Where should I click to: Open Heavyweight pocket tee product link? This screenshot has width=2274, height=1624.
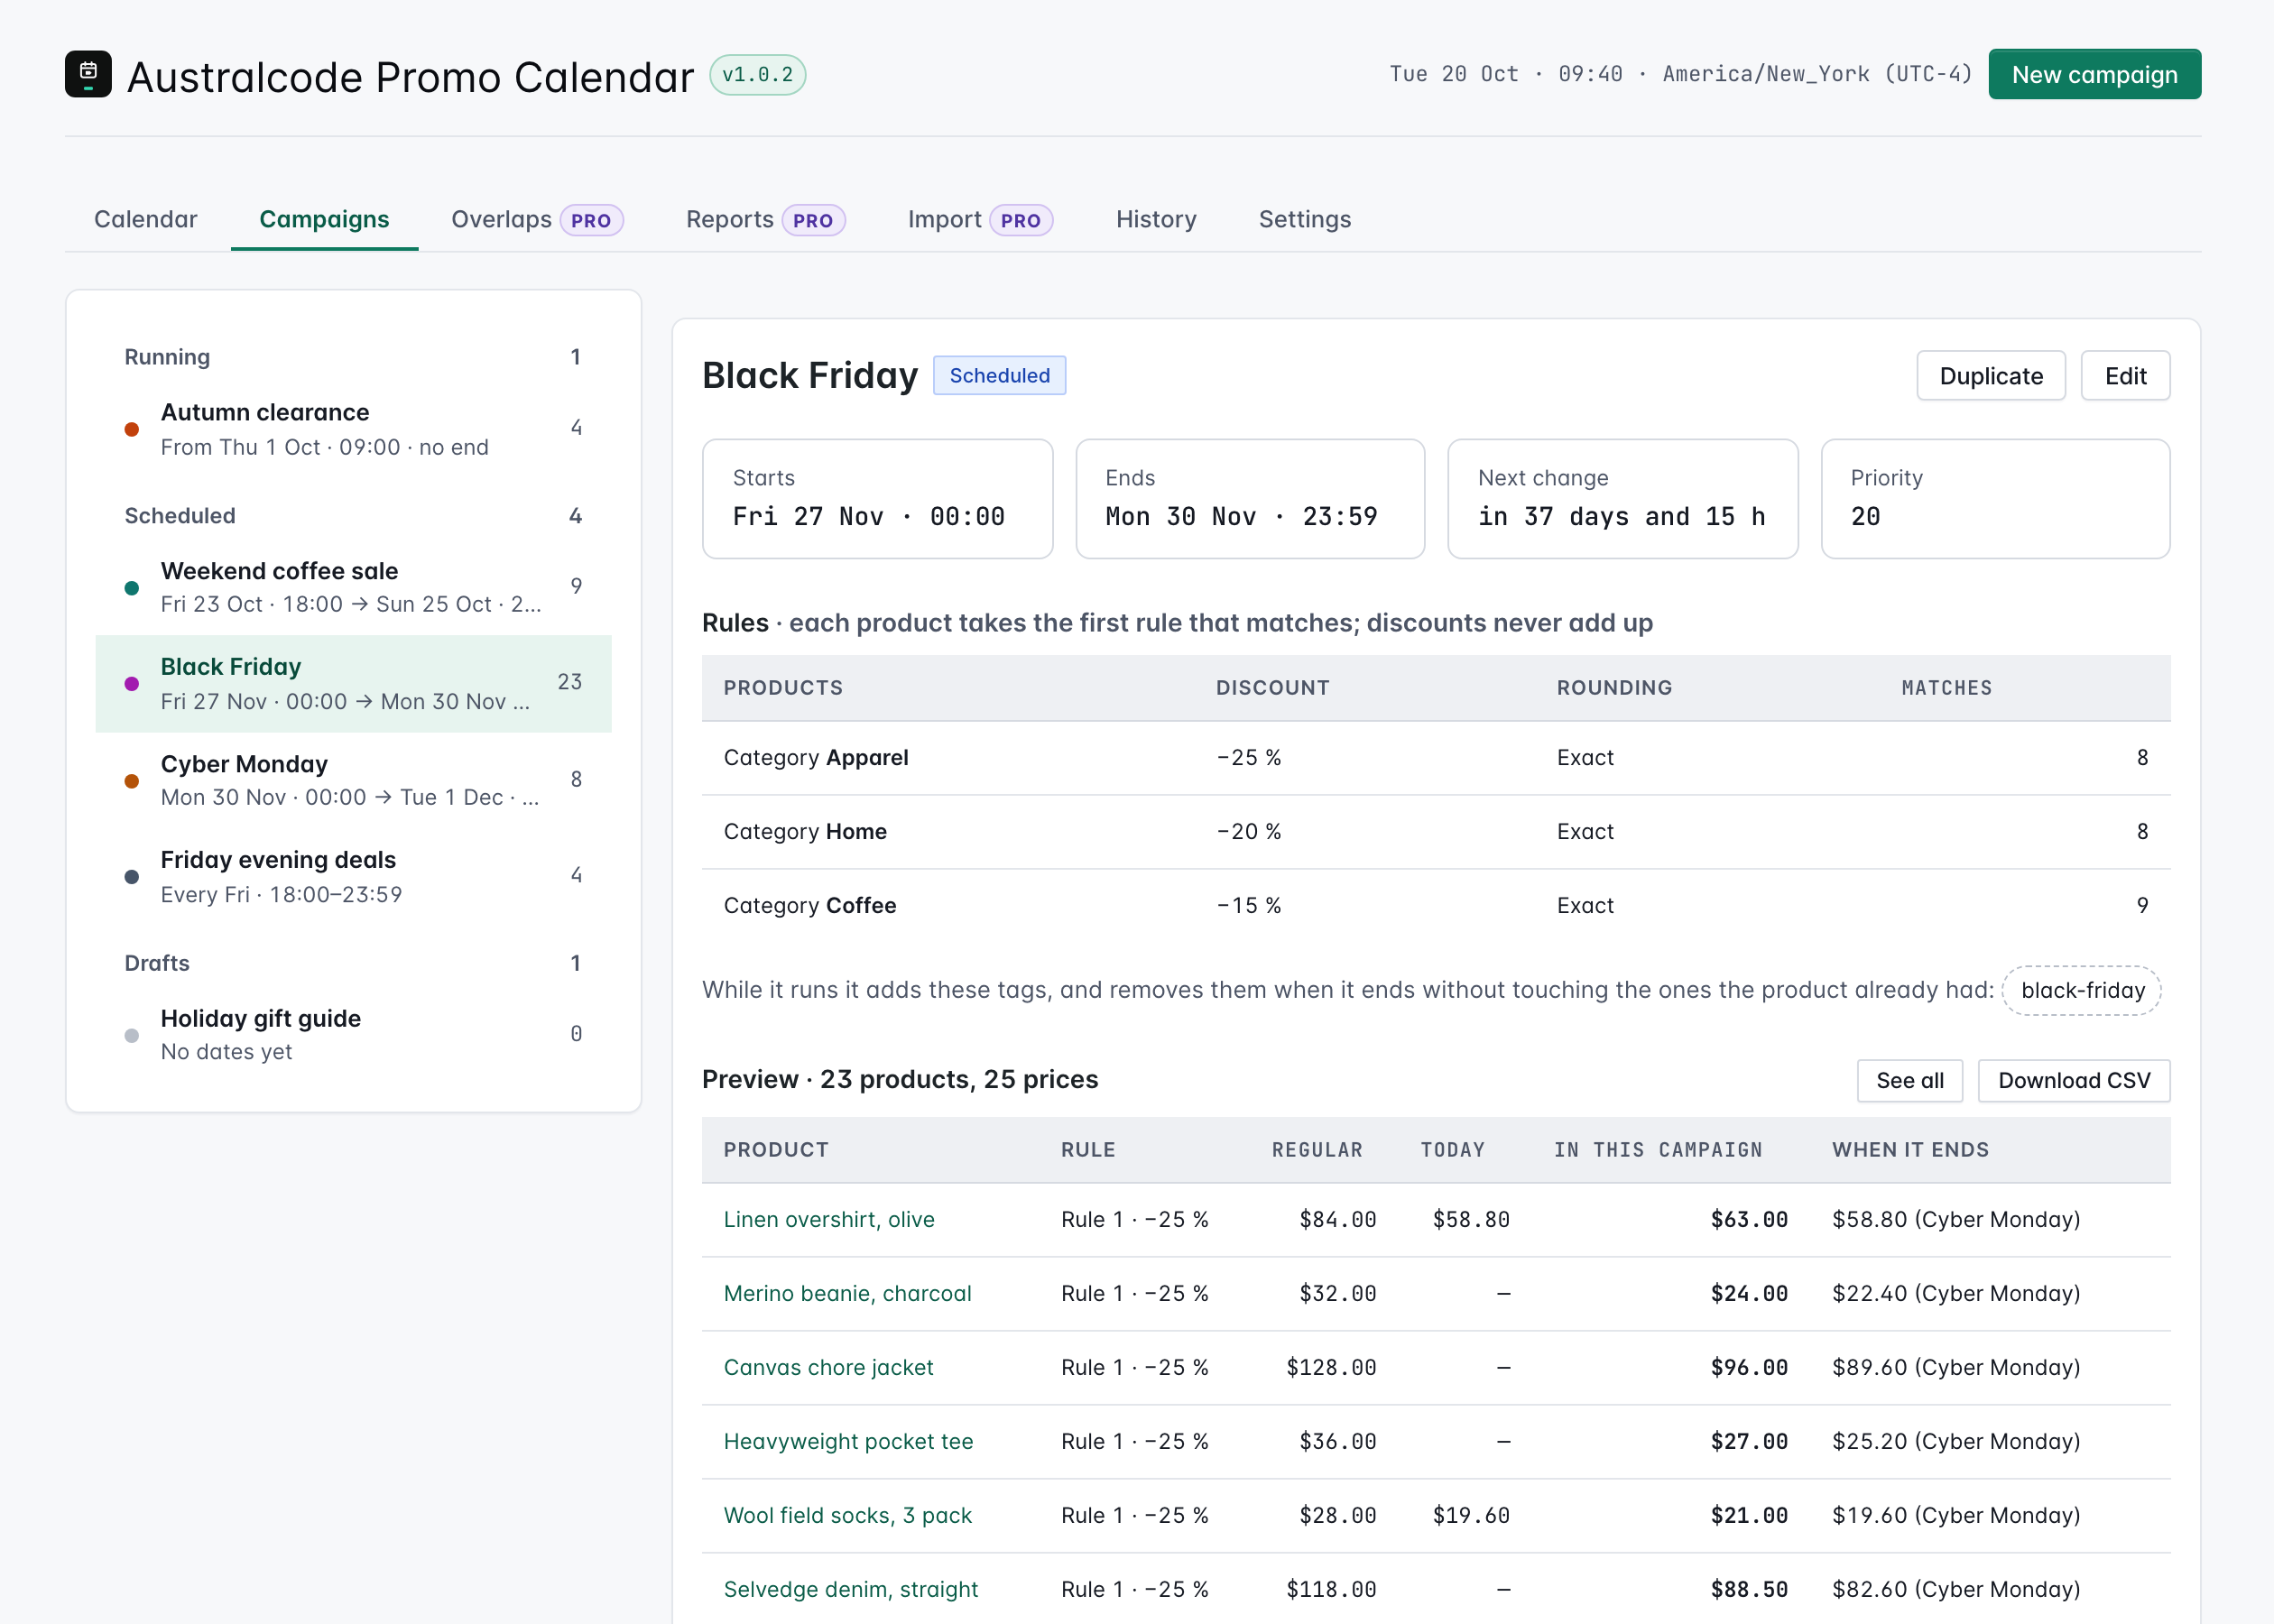point(848,1441)
